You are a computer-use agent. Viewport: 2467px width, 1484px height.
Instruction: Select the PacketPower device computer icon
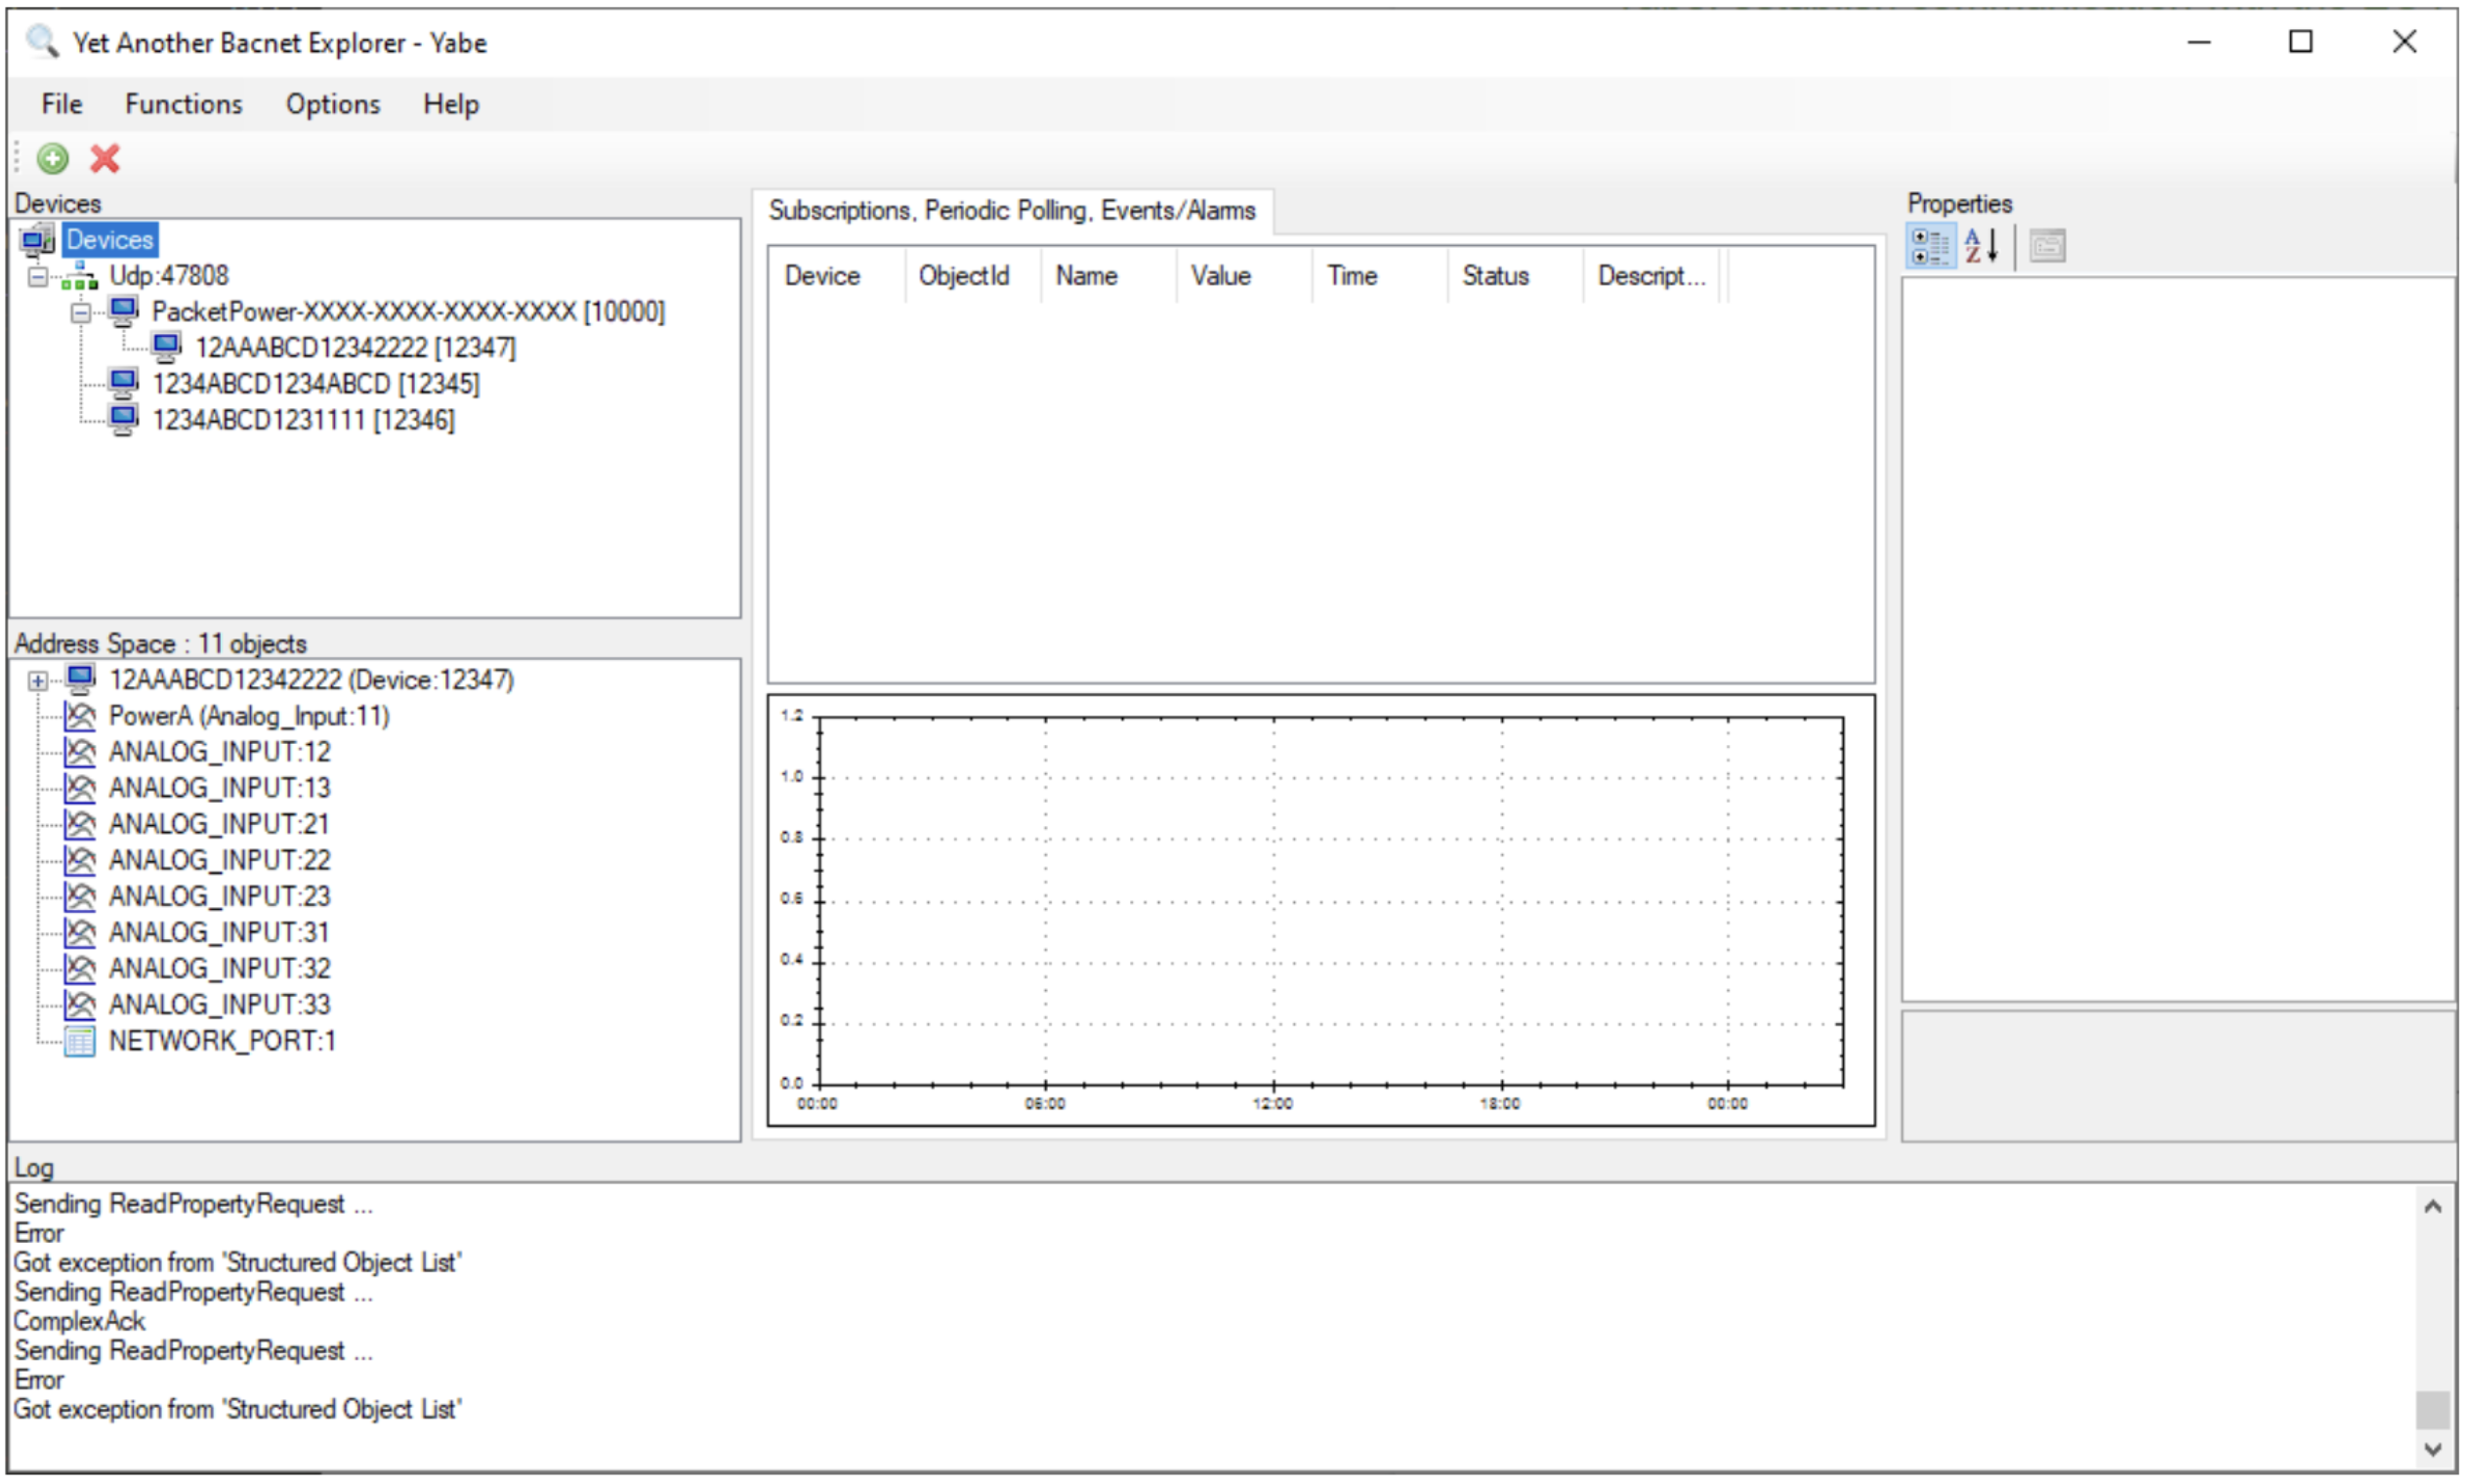(124, 312)
